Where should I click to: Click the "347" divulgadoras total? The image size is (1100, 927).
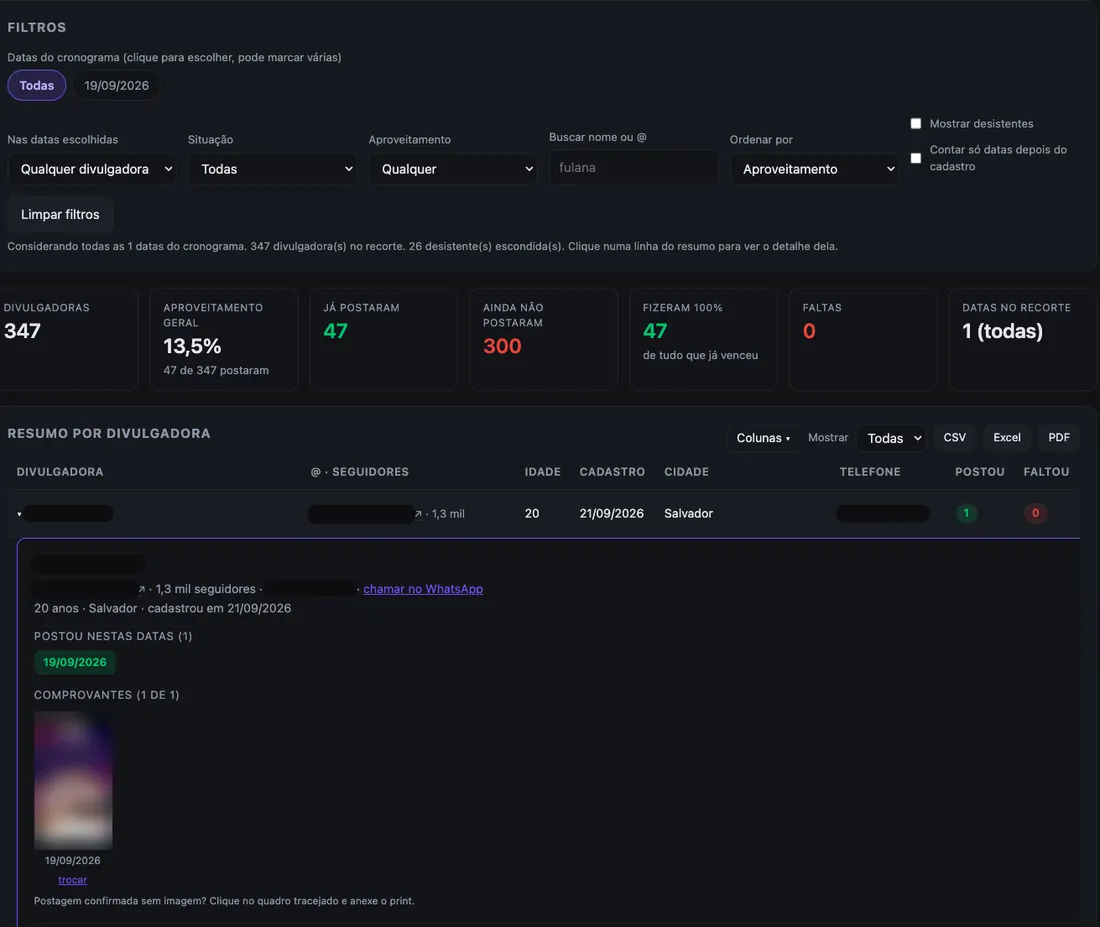tap(22, 331)
